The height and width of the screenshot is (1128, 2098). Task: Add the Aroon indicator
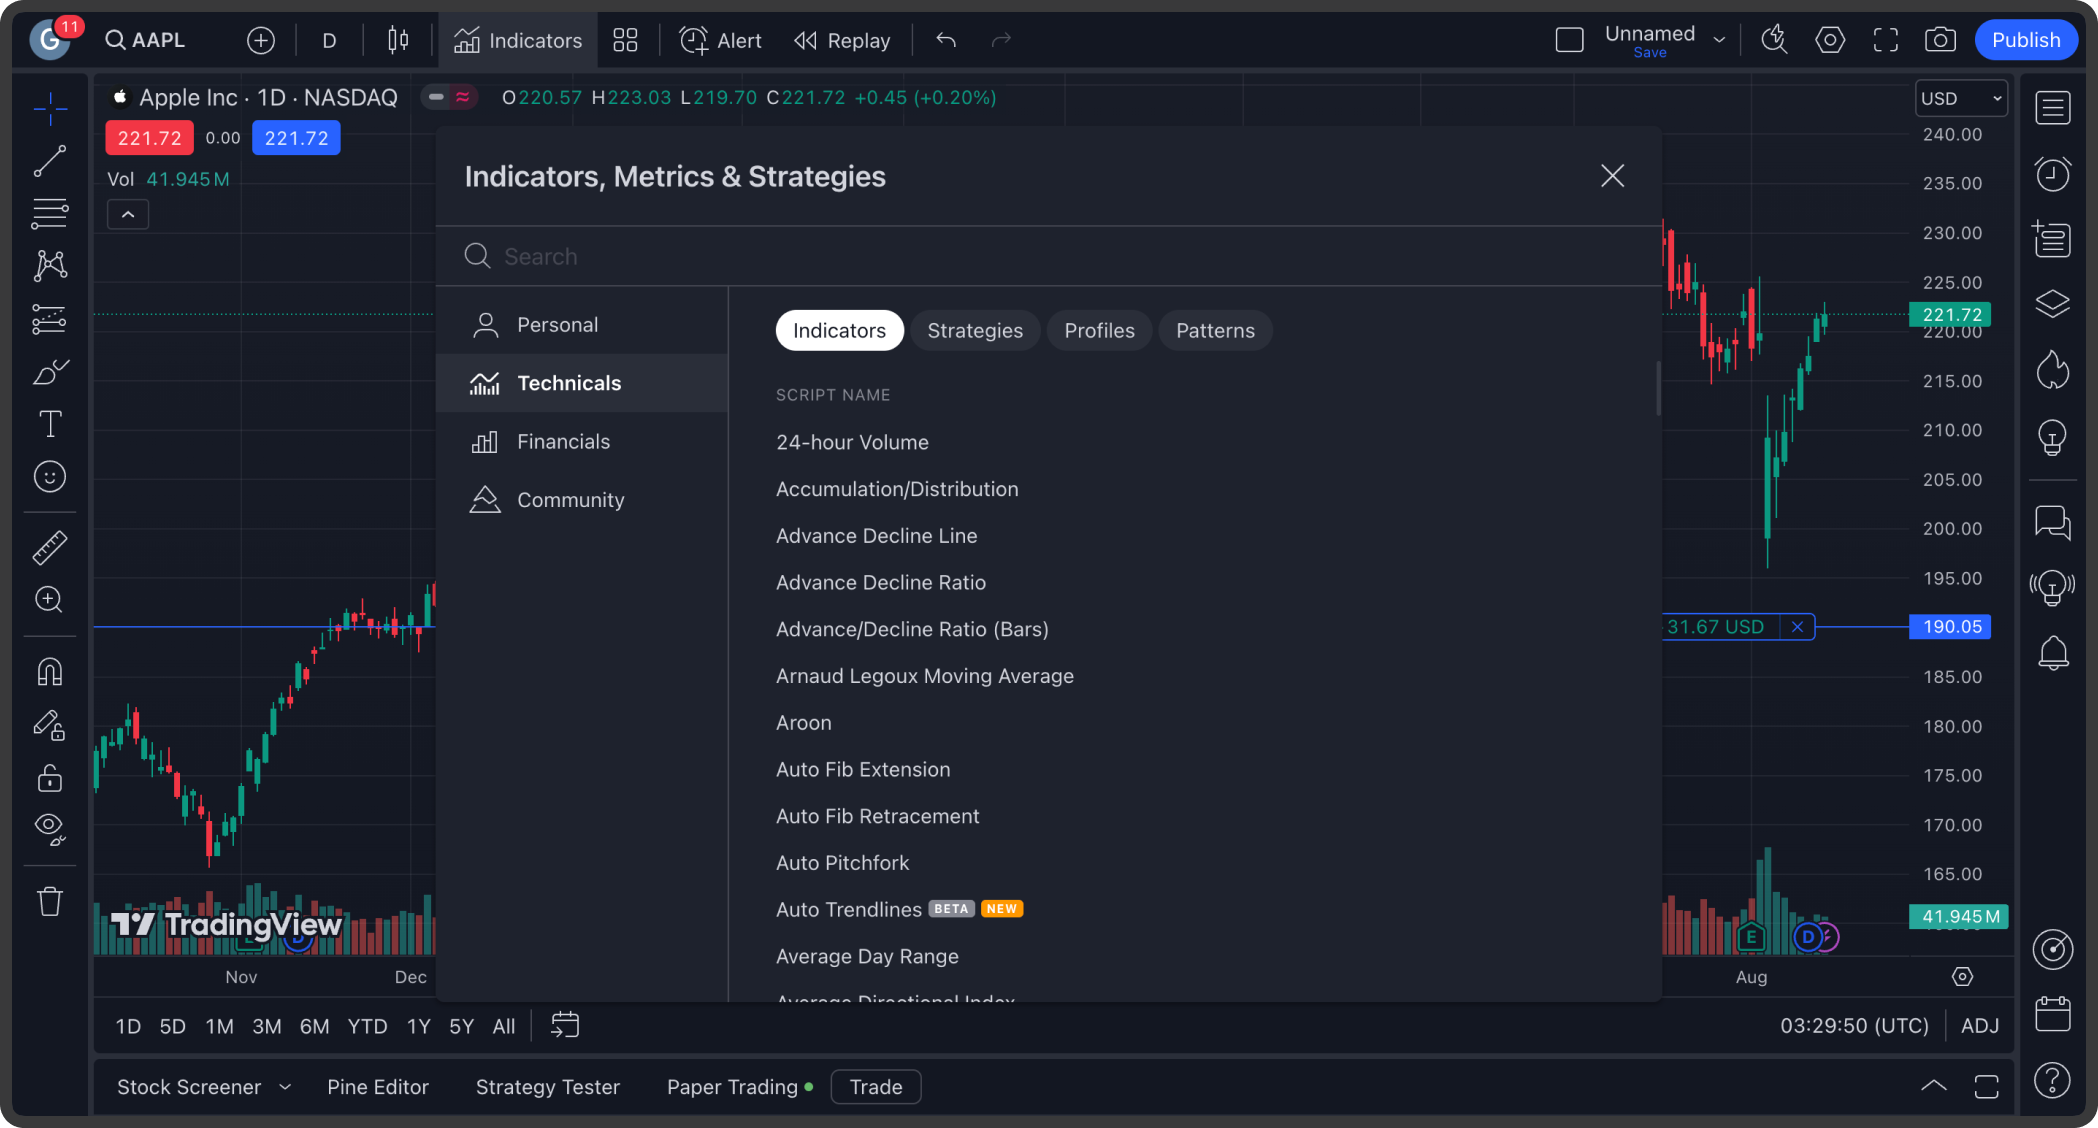pyautogui.click(x=804, y=723)
